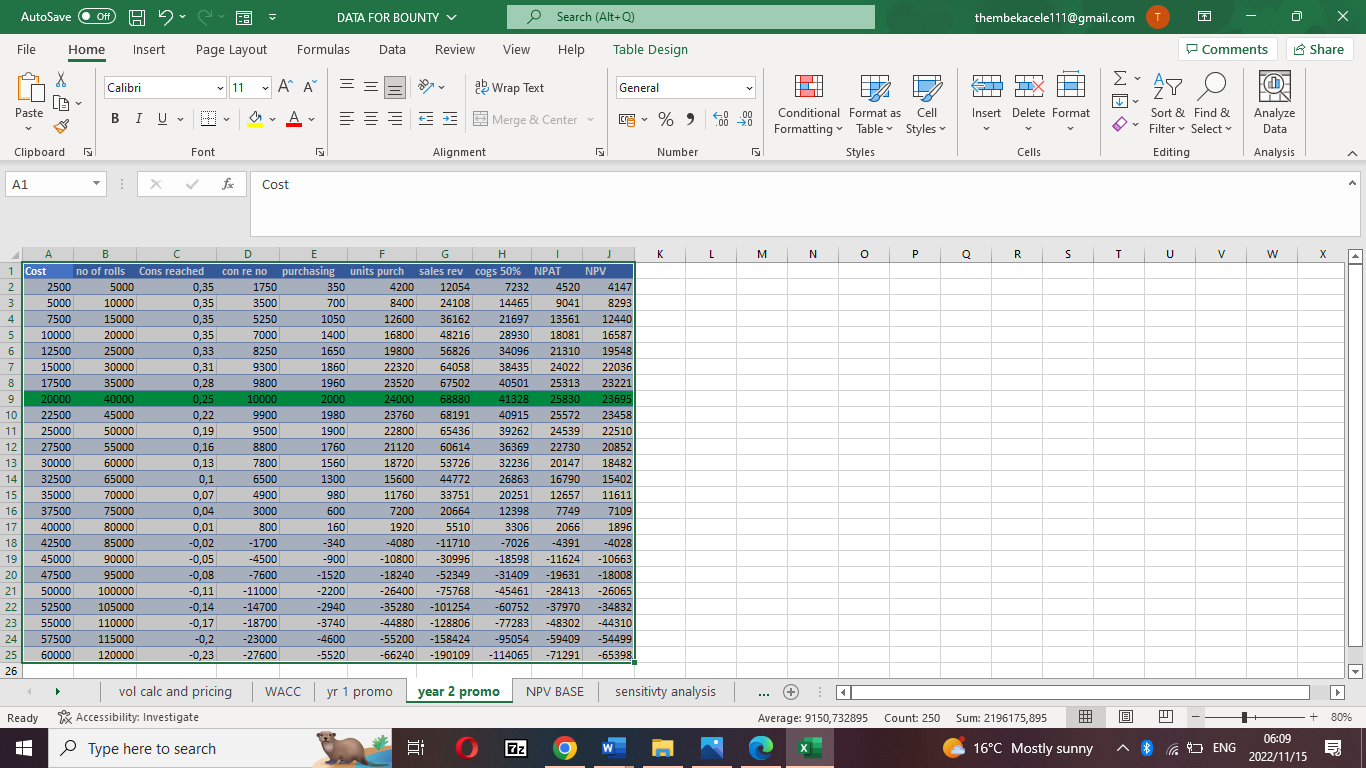Expand the Name Box dropdown
The image size is (1366, 768).
[96, 184]
